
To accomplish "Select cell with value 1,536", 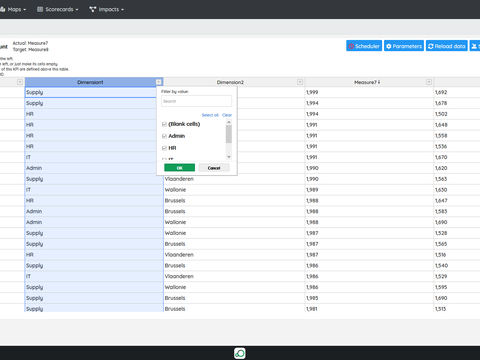I will click(x=457, y=146).
